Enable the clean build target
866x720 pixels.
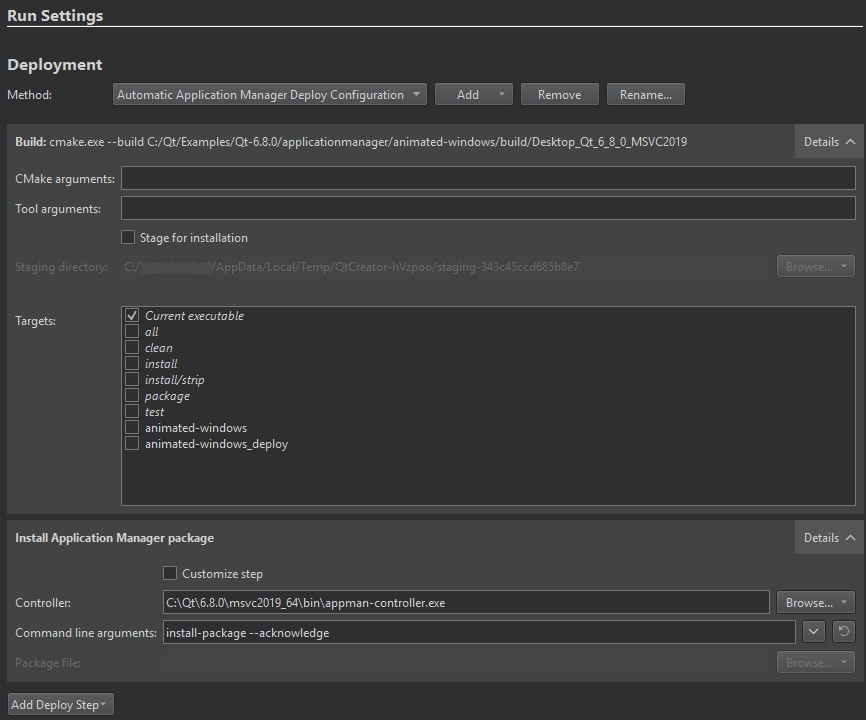click(x=132, y=348)
